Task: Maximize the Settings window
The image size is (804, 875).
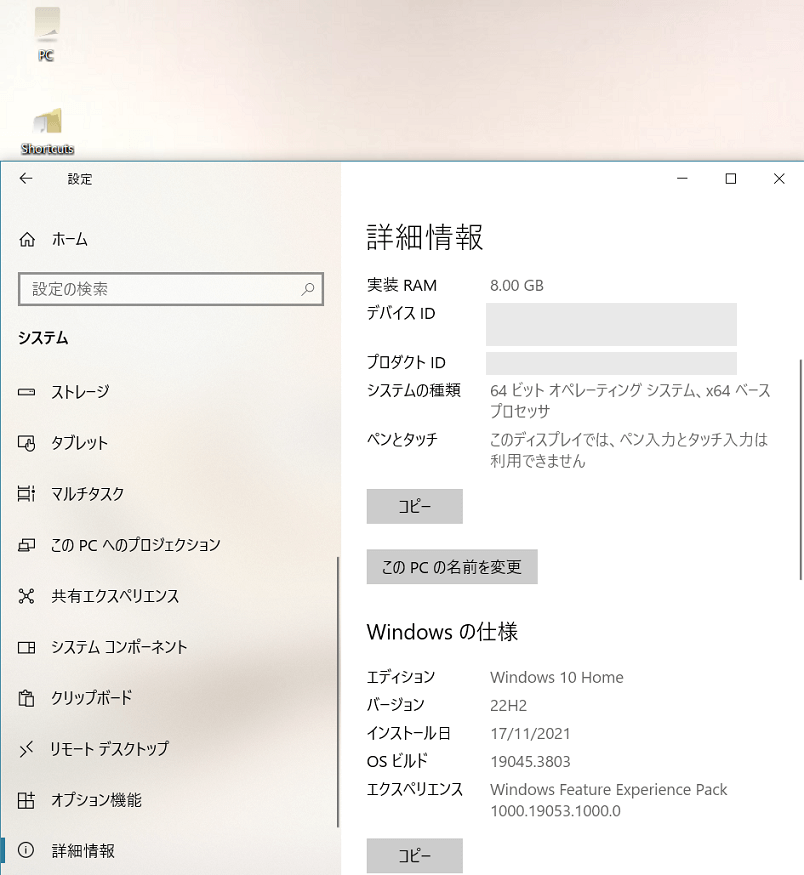Action: pos(730,179)
